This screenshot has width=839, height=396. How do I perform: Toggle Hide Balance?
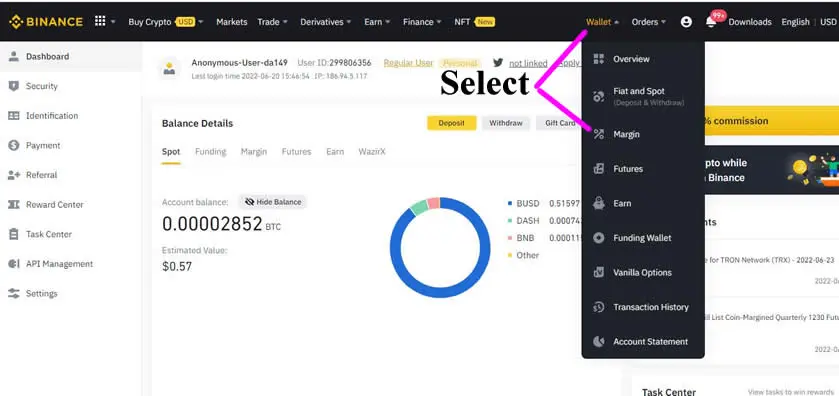pos(273,202)
